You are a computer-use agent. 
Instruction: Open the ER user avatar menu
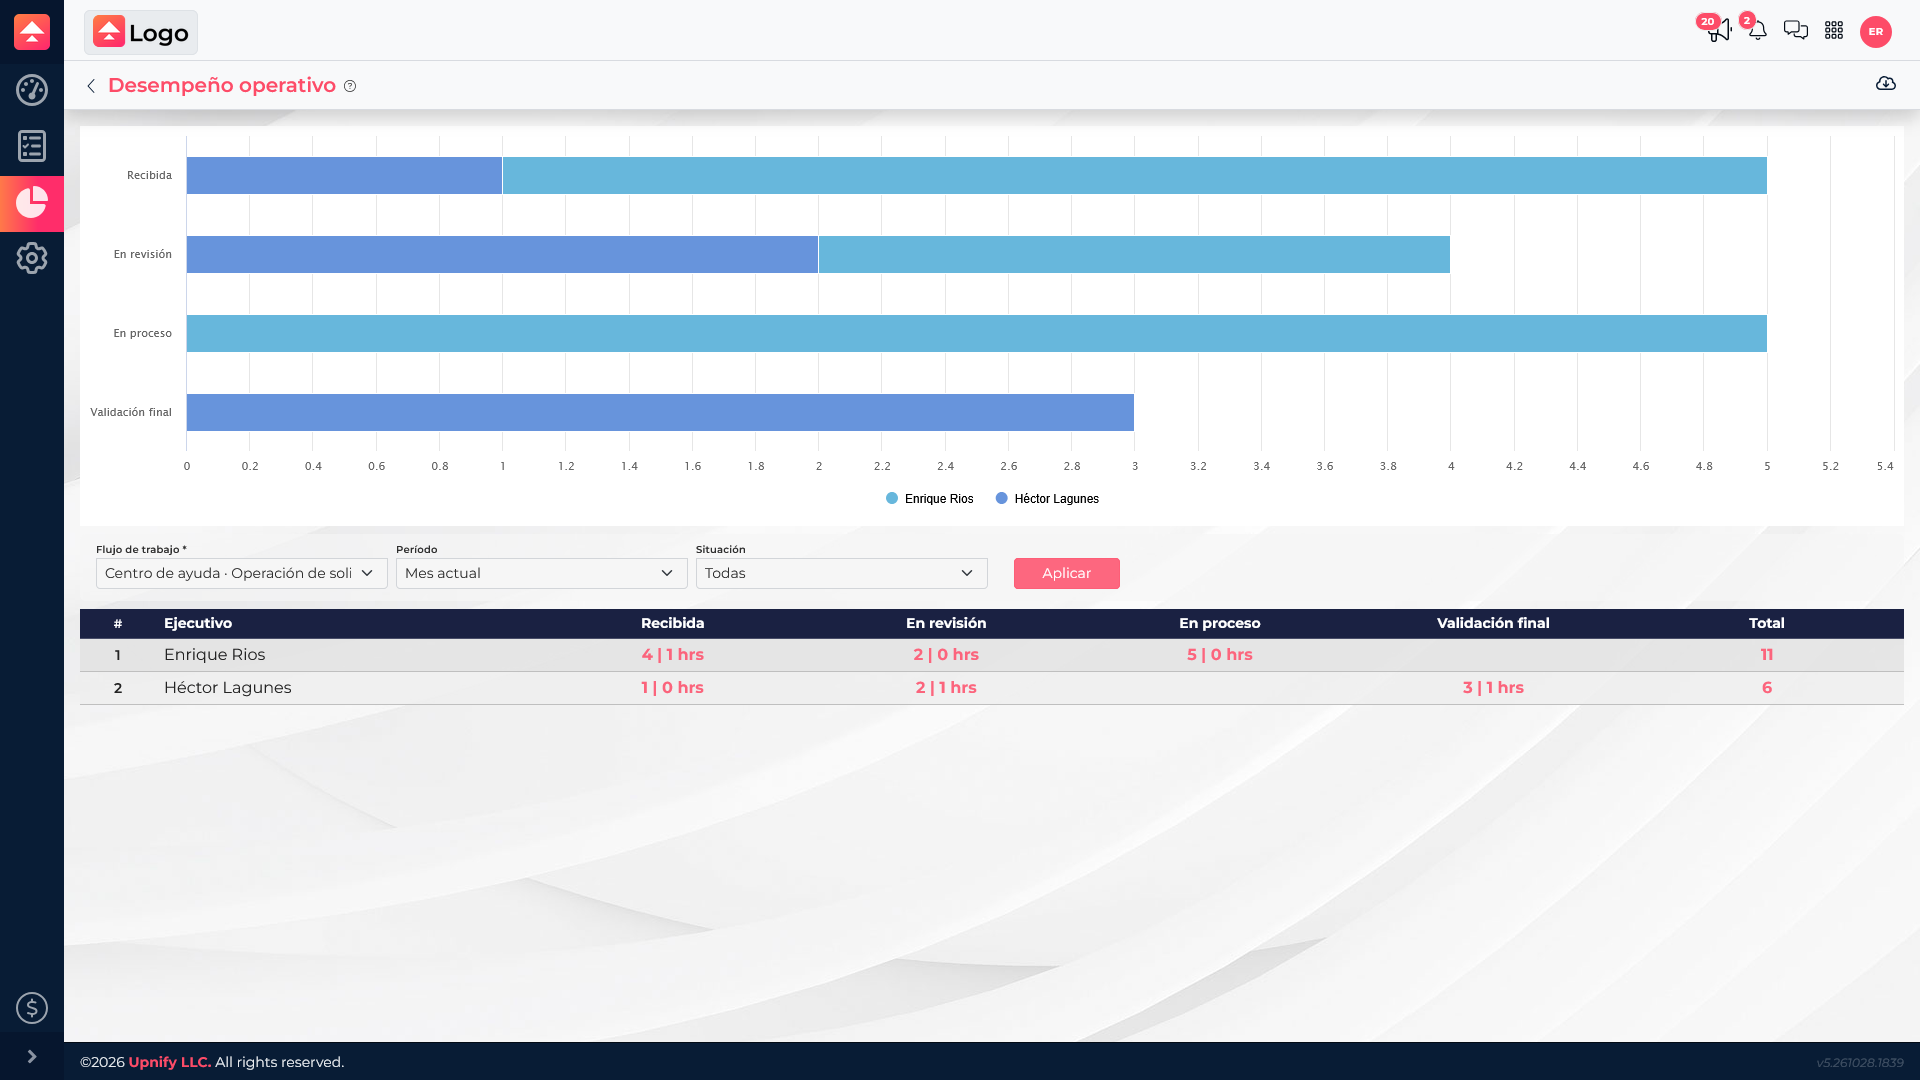click(x=1876, y=32)
